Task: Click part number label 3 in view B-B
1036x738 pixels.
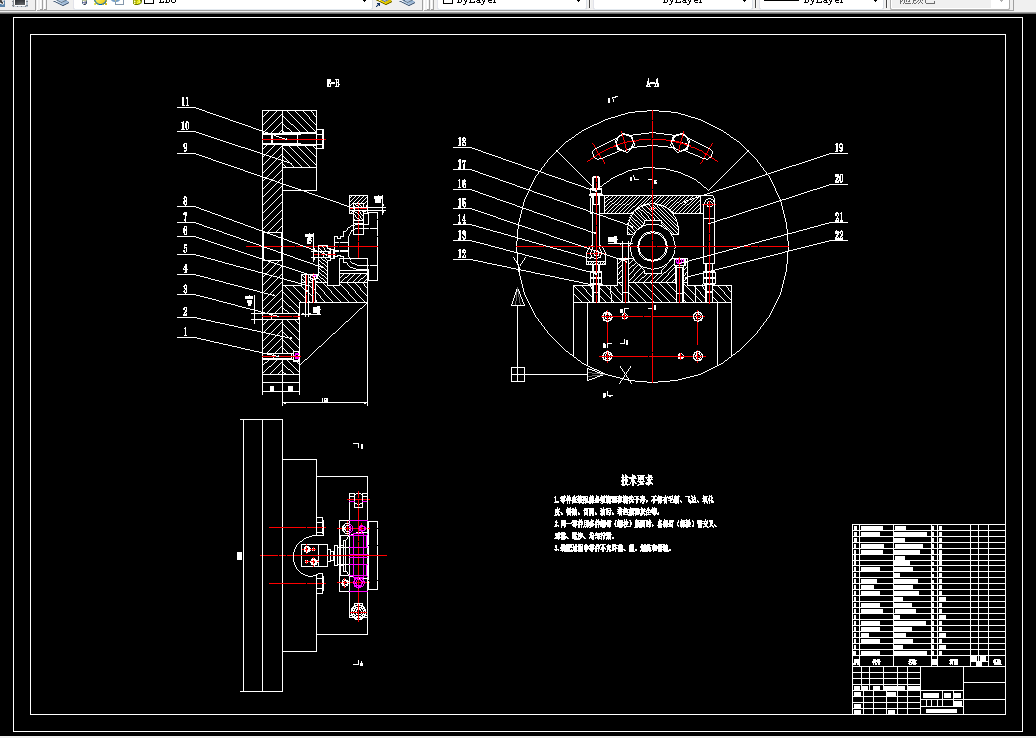Action: (185, 289)
